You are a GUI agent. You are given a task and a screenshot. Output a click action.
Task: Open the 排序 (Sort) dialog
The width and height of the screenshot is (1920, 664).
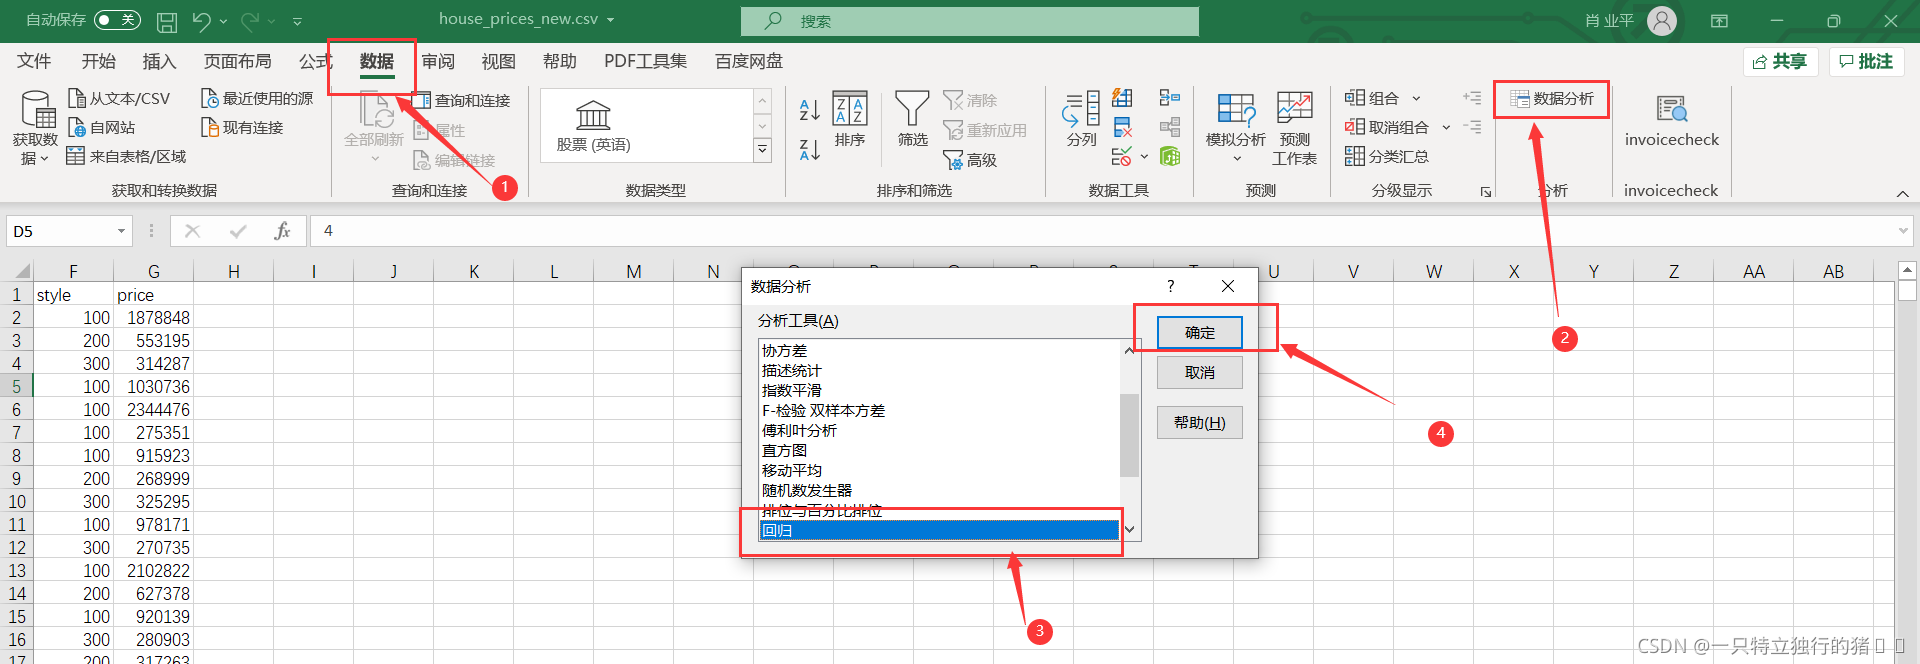850,120
